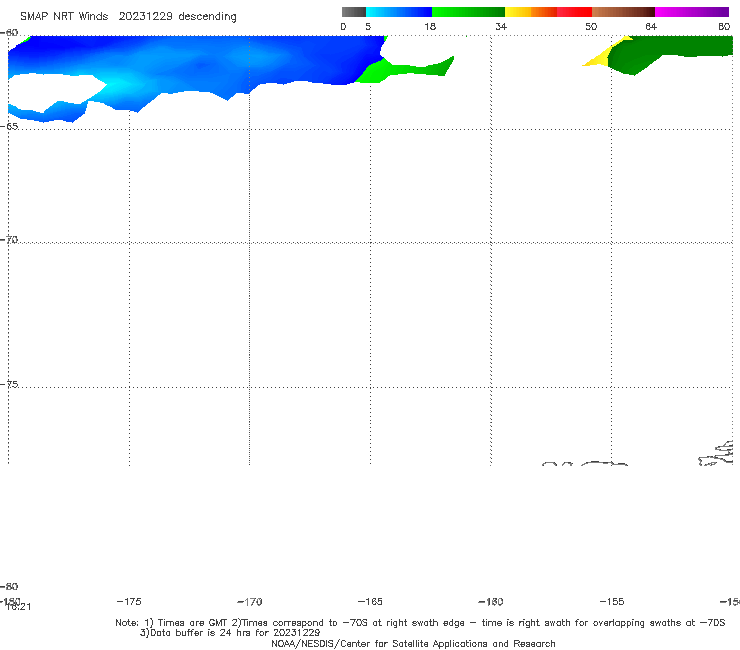Click the green color bar segment

click(468, 12)
